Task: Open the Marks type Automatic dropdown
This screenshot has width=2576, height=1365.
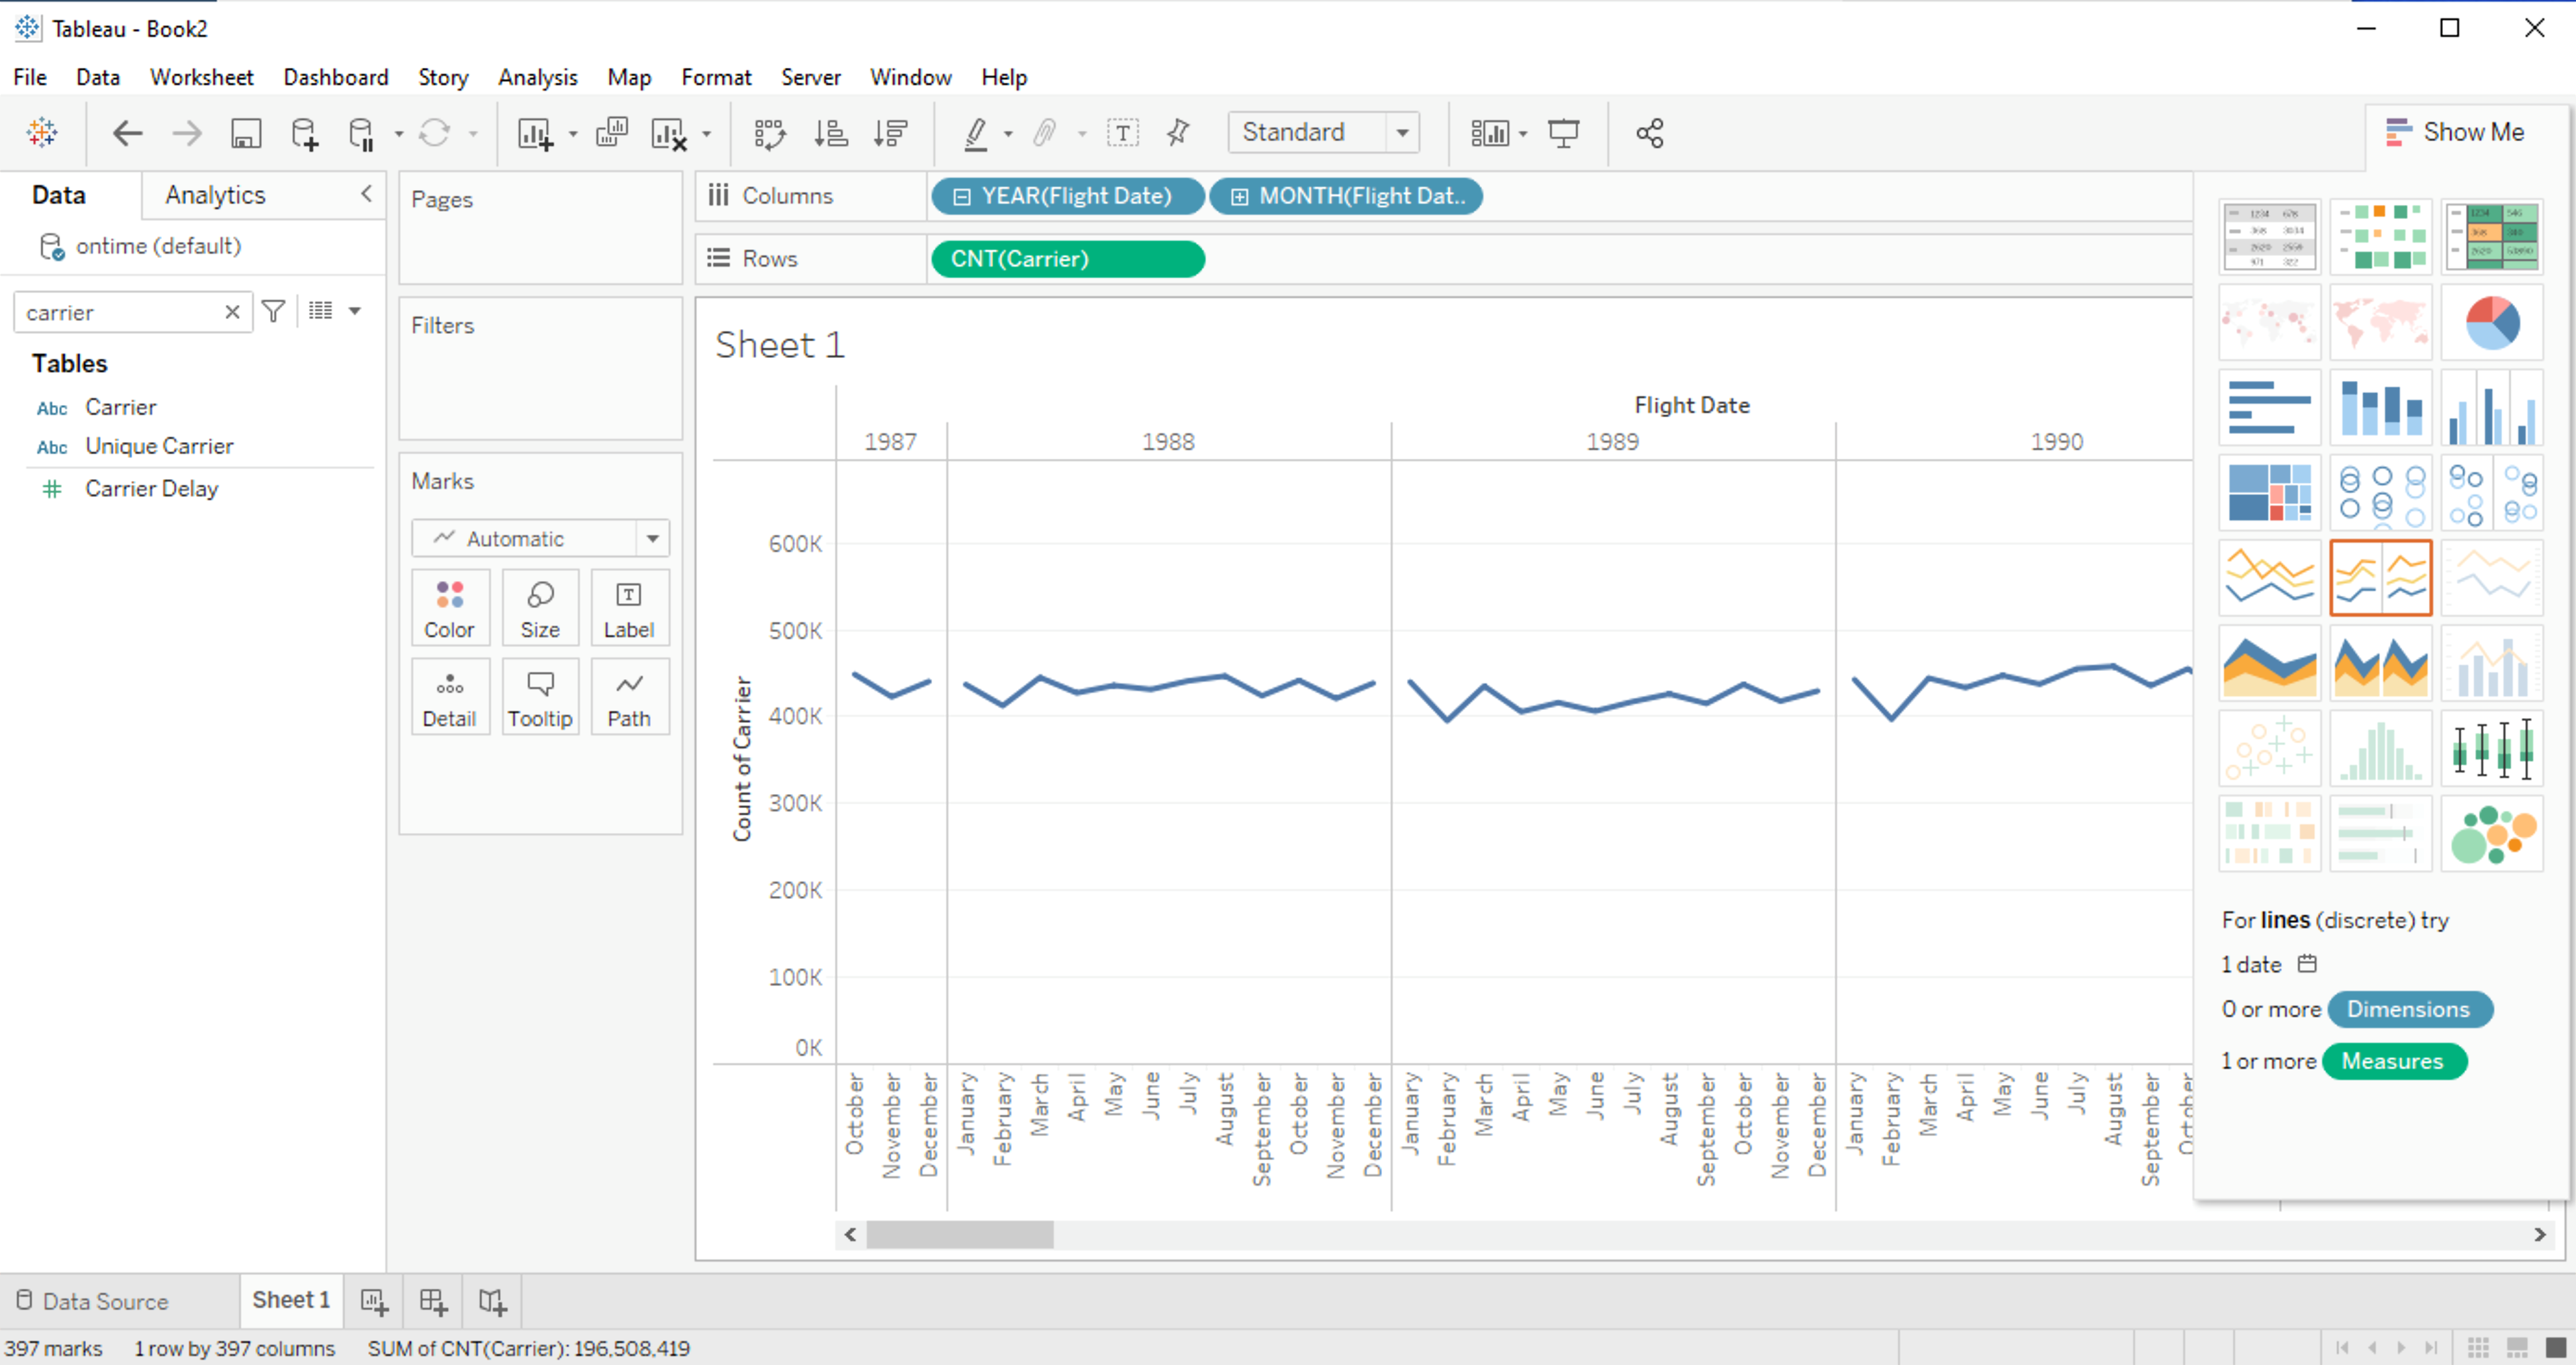Action: click(x=540, y=538)
